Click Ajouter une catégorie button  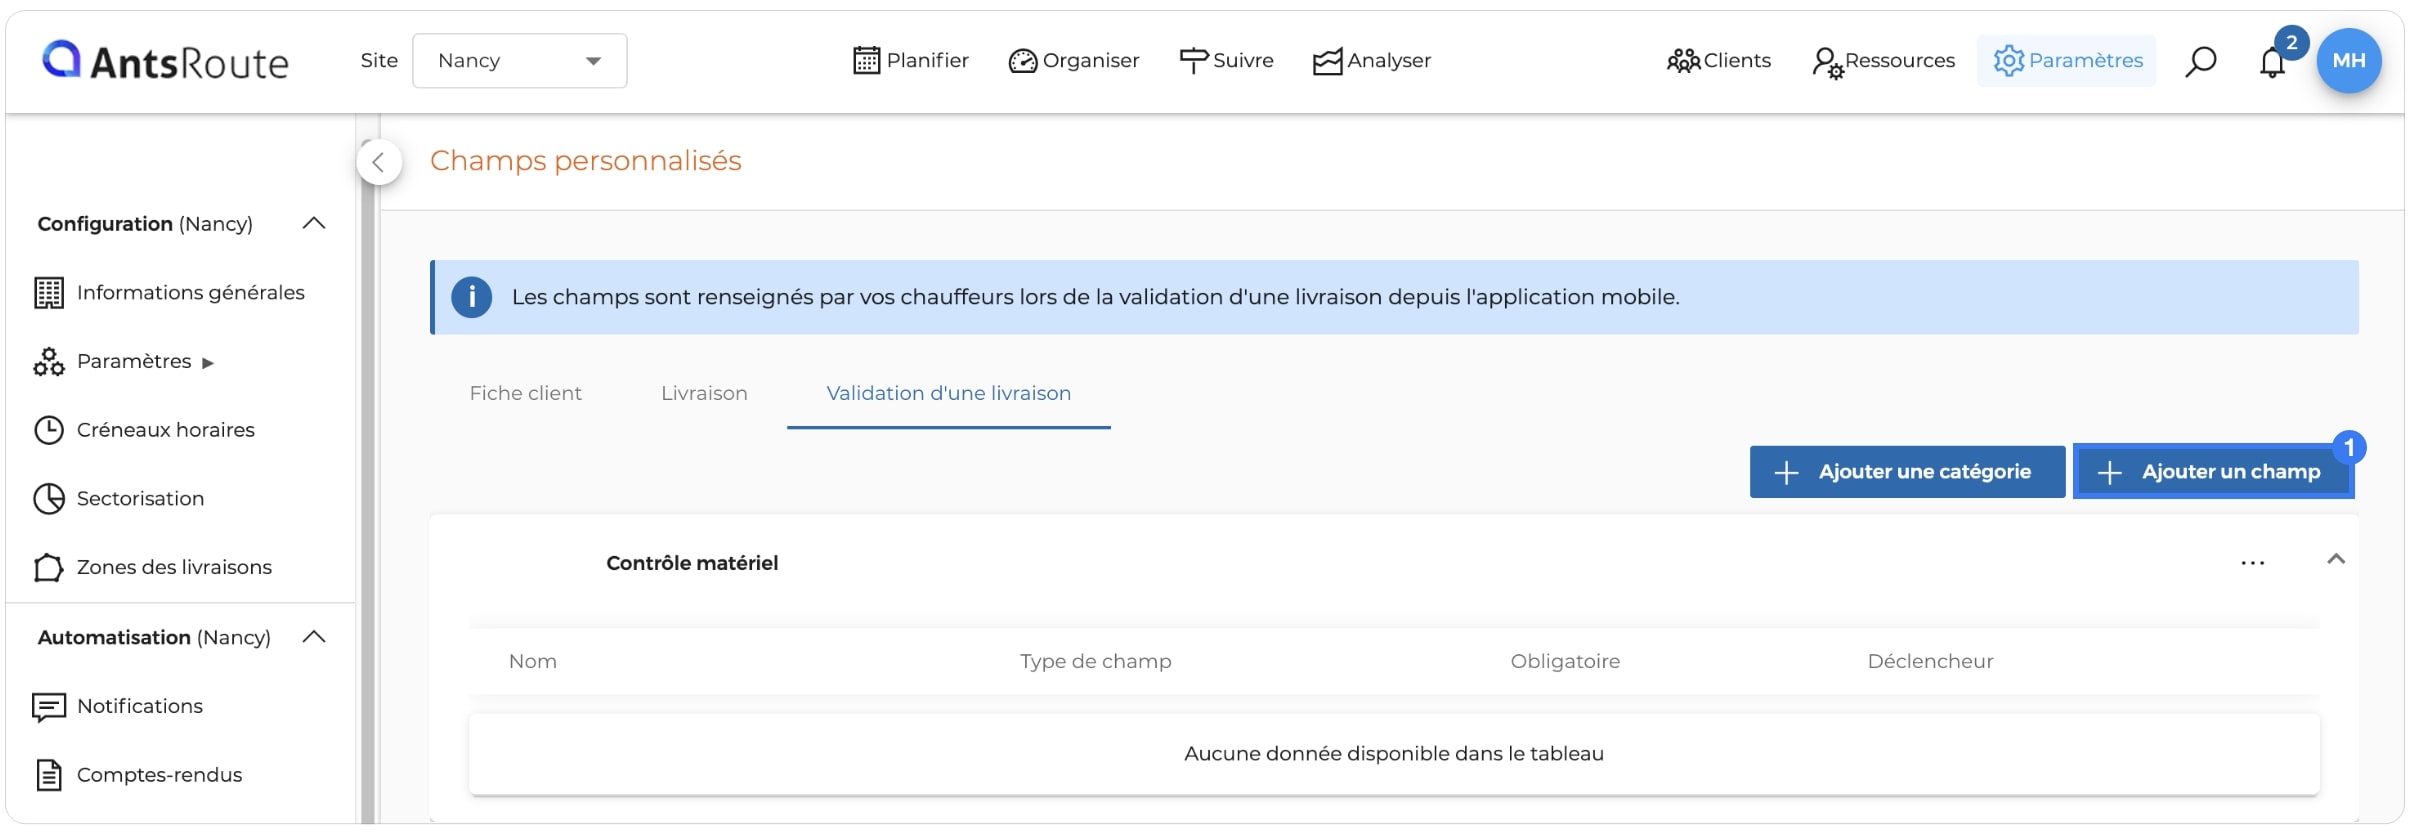1907,472
